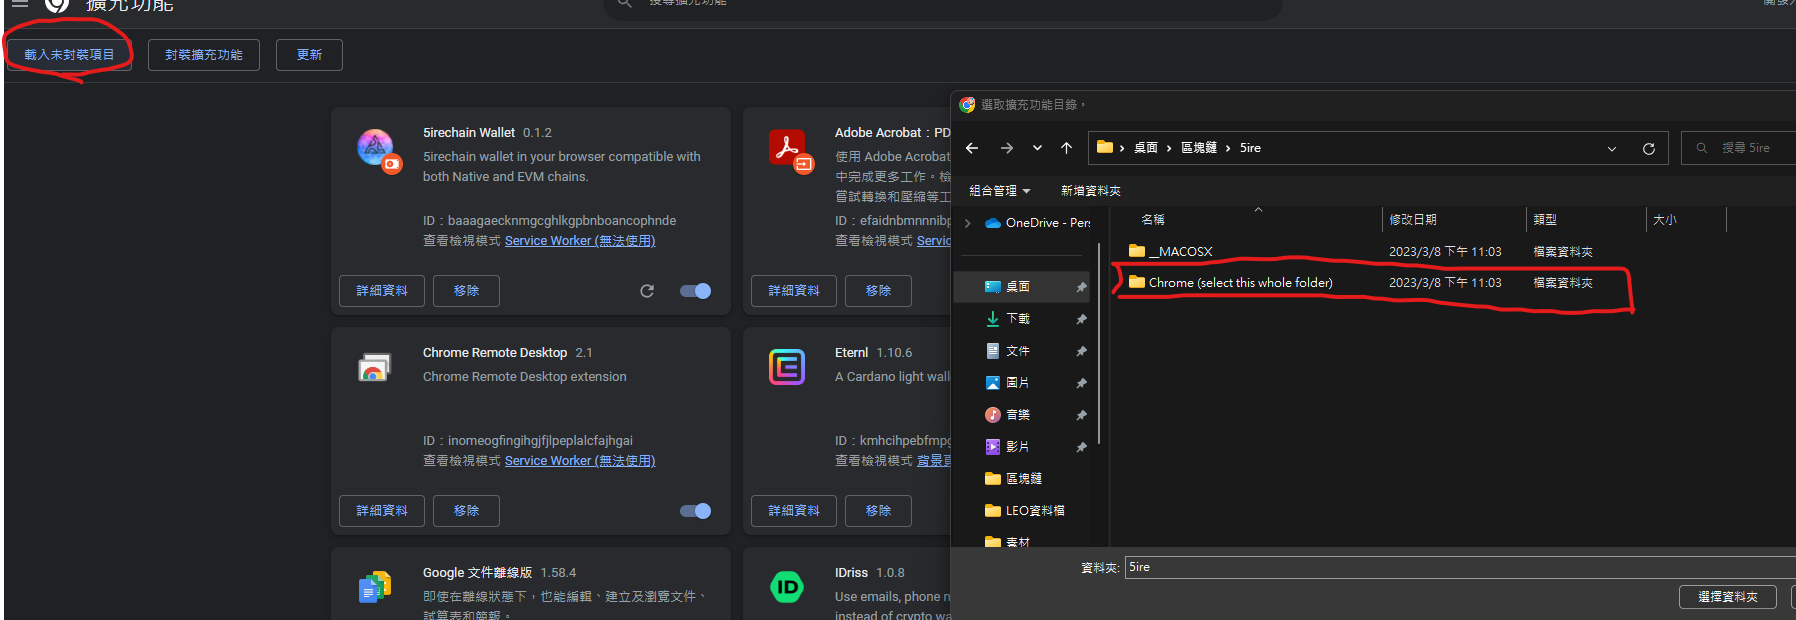Click the IDriss extension icon
The width and height of the screenshot is (1796, 620).
click(x=787, y=587)
